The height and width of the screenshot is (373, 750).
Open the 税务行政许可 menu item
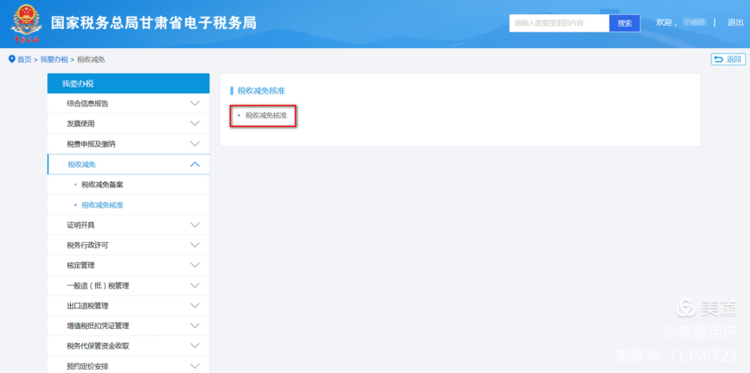coord(128,245)
